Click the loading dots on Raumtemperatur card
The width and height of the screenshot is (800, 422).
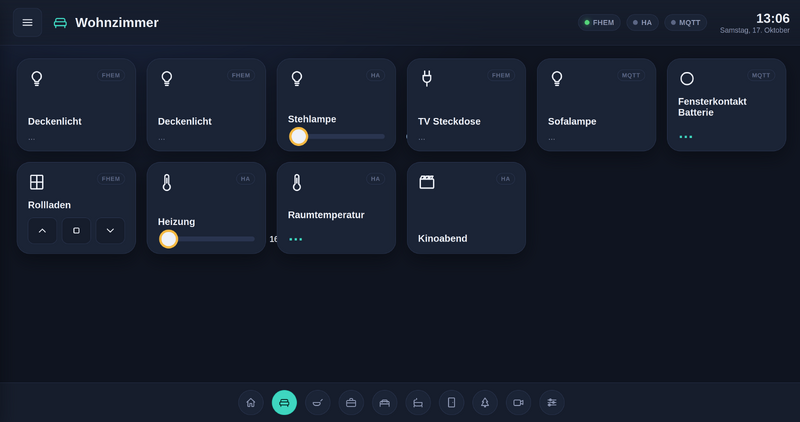[x=295, y=239]
